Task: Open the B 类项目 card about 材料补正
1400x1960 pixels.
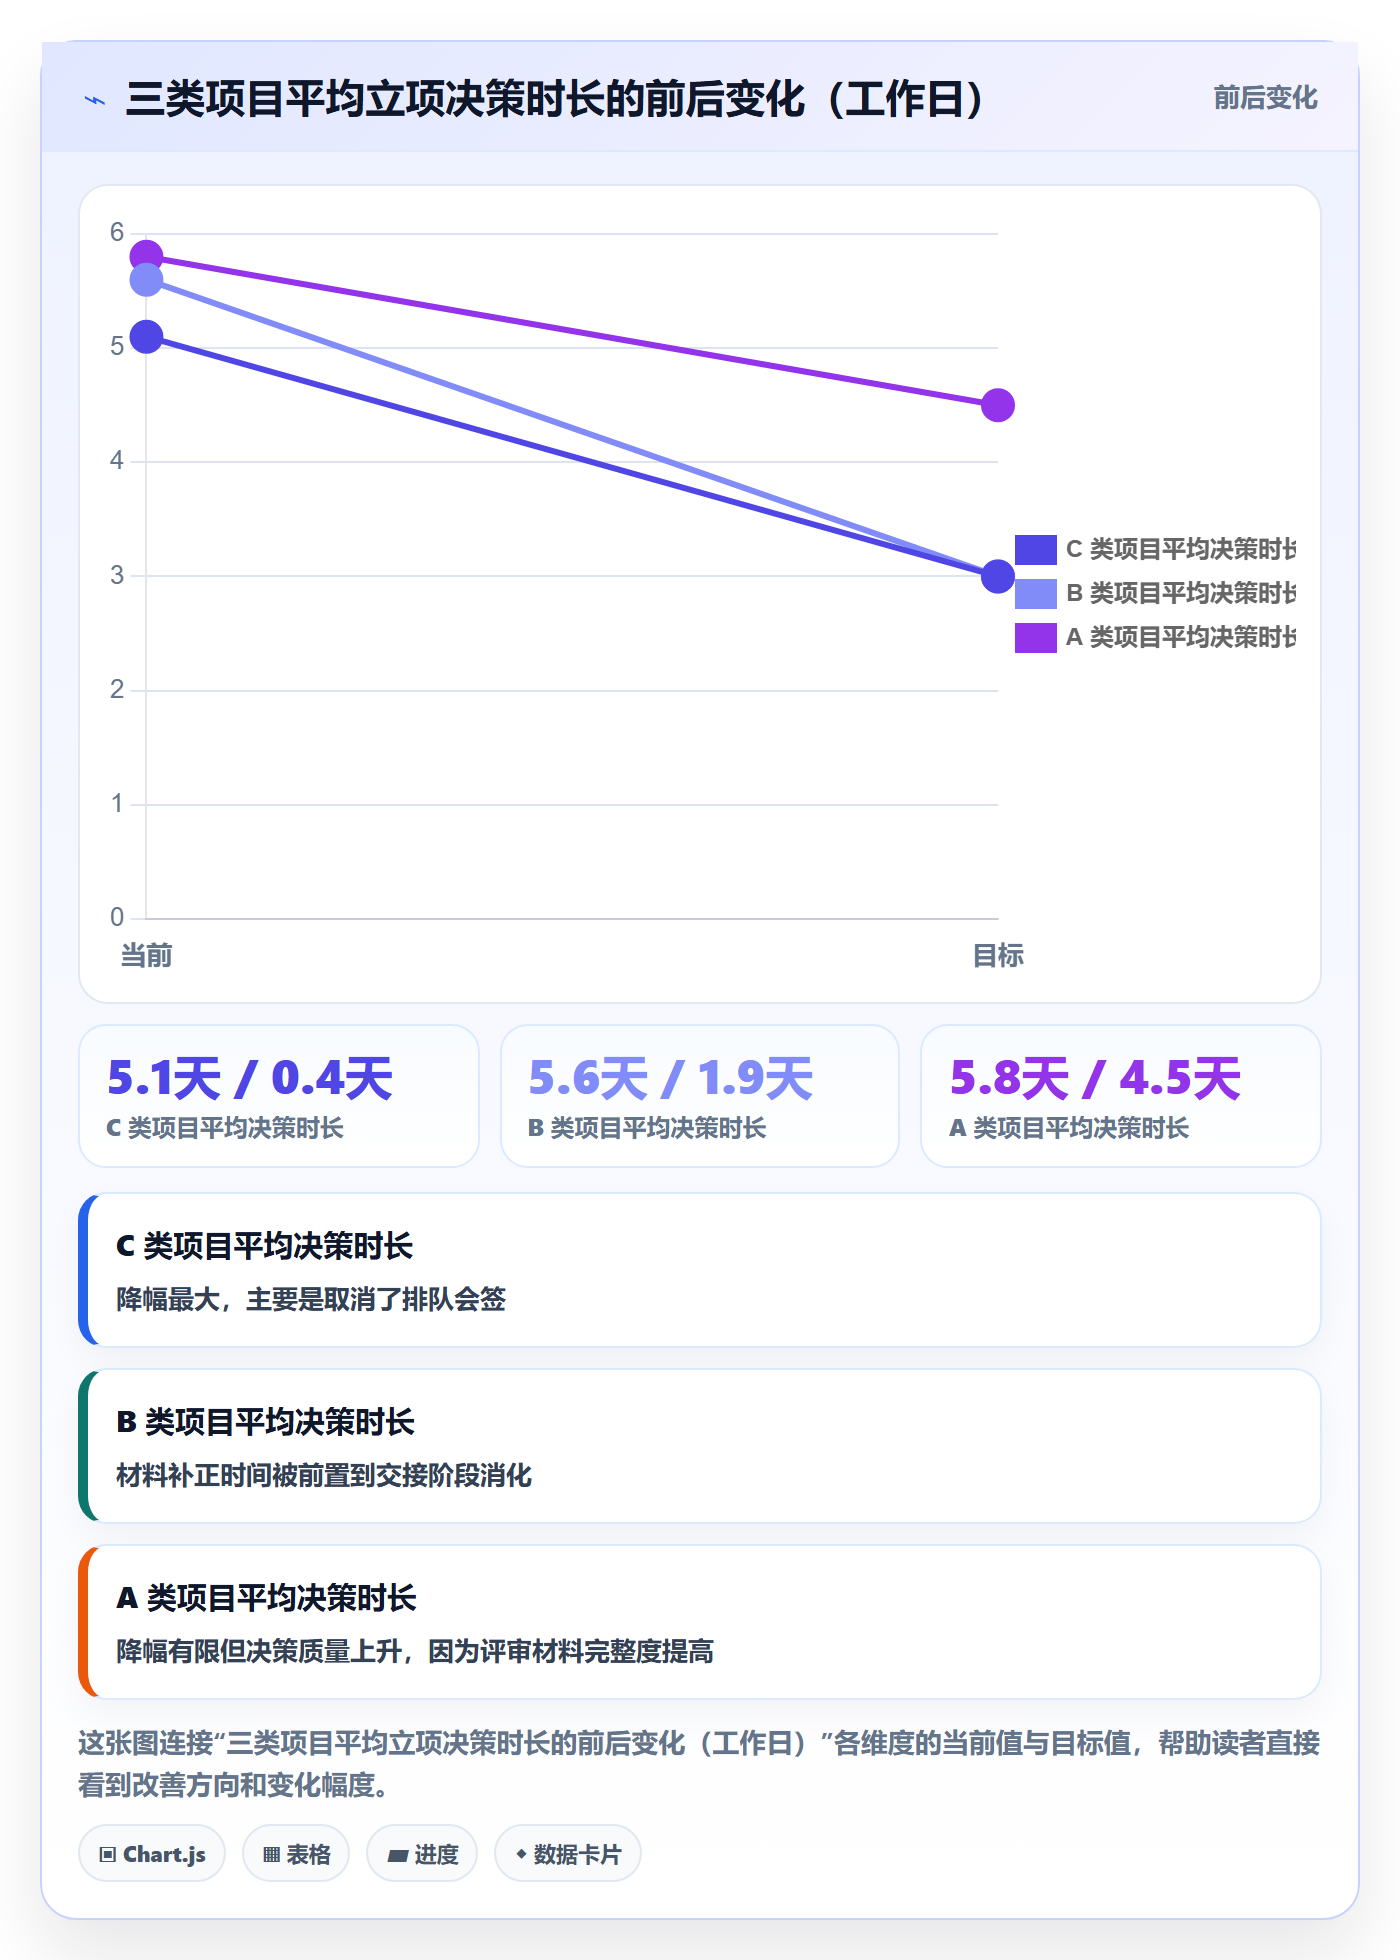Action: [x=700, y=1446]
